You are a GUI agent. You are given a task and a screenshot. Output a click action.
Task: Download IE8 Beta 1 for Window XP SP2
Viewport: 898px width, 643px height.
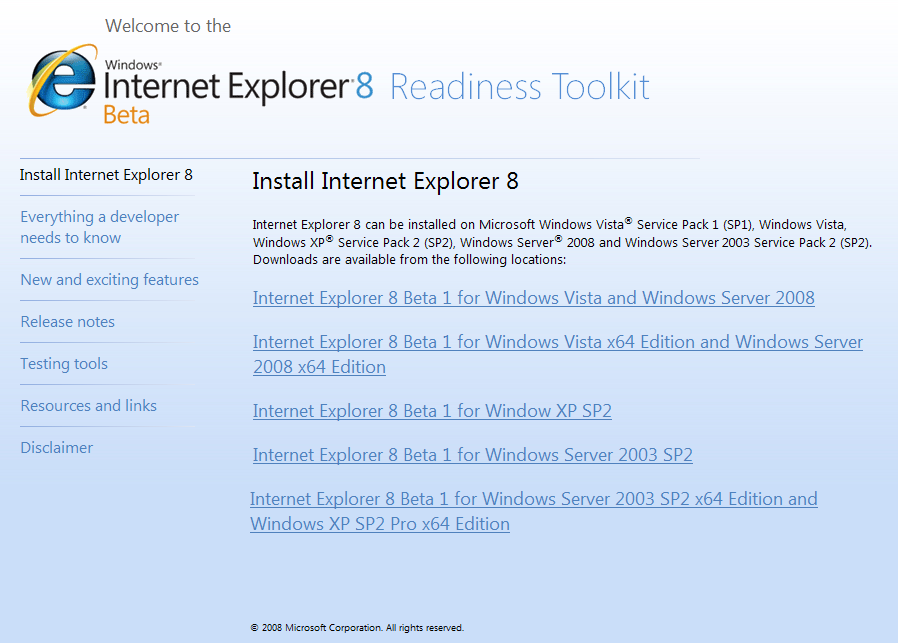click(432, 411)
